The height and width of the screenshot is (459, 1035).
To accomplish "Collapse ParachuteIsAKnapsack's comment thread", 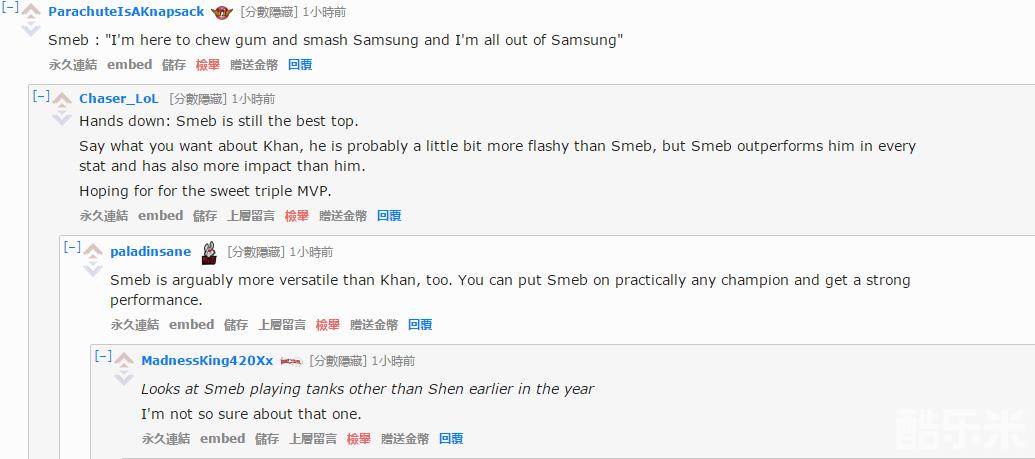I will (x=9, y=6).
